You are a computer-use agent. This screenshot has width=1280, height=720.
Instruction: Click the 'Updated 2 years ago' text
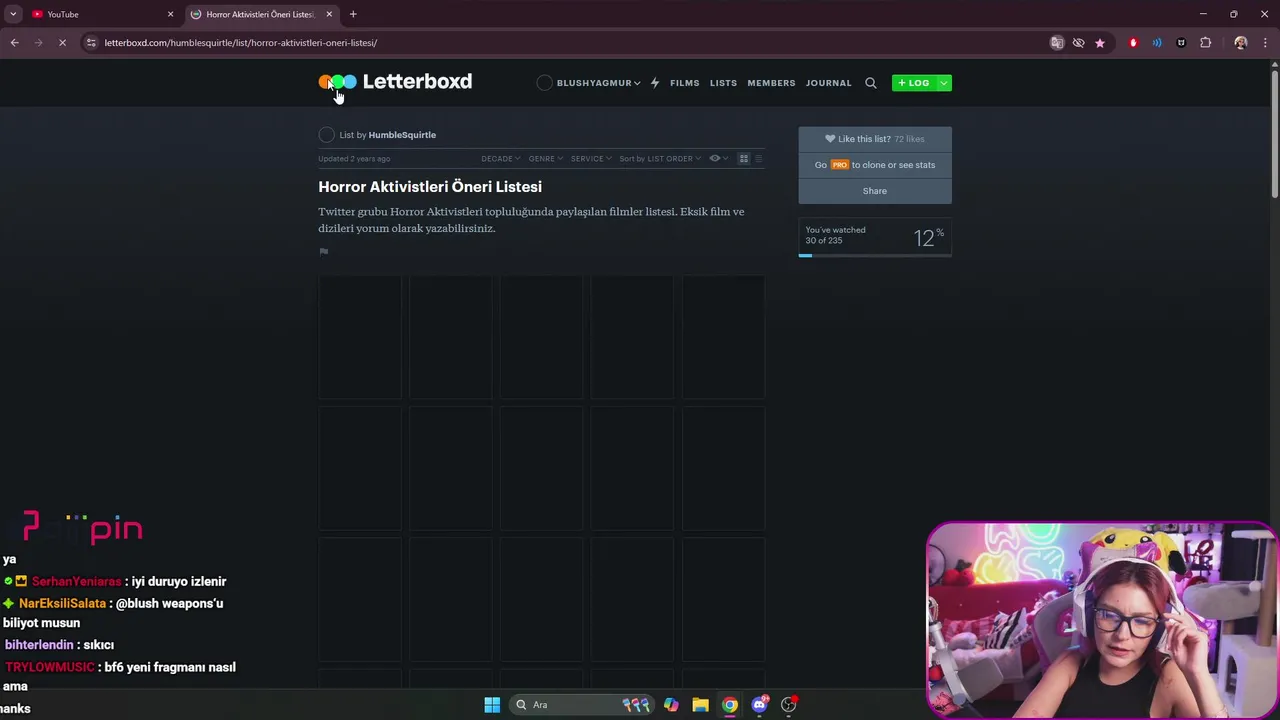click(x=354, y=159)
